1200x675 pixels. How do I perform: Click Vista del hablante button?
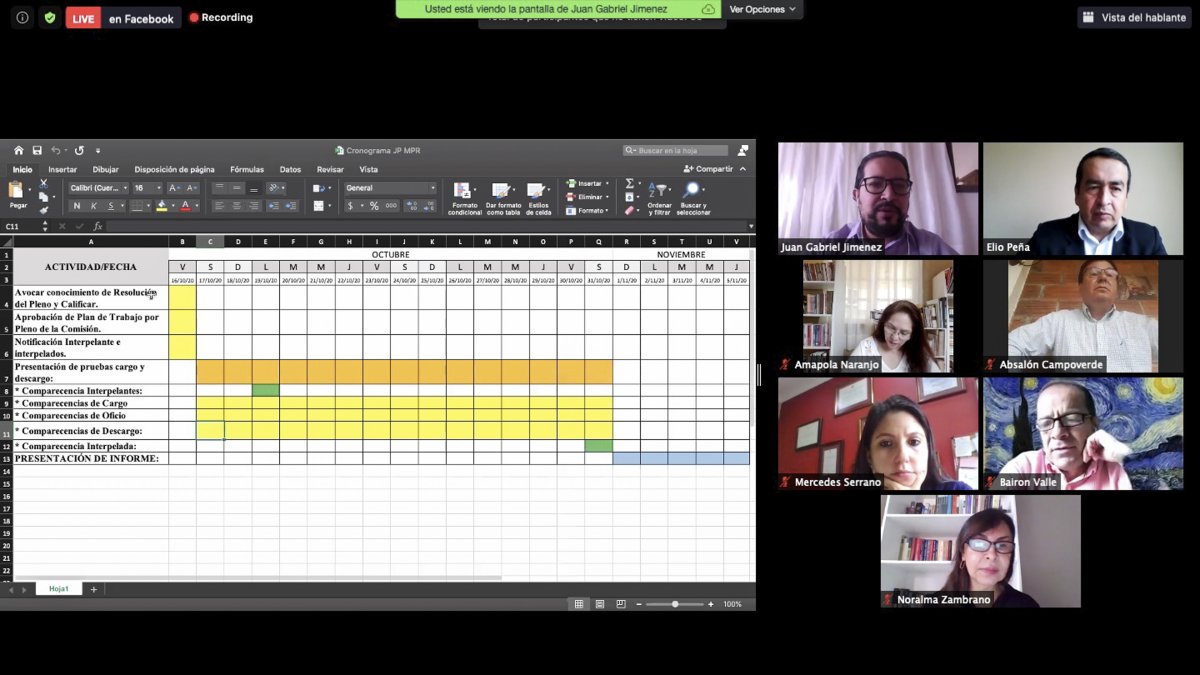[x=1134, y=17]
